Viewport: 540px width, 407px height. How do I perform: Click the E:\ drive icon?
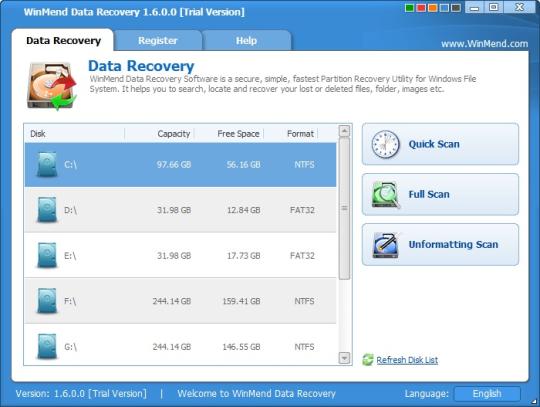47,255
